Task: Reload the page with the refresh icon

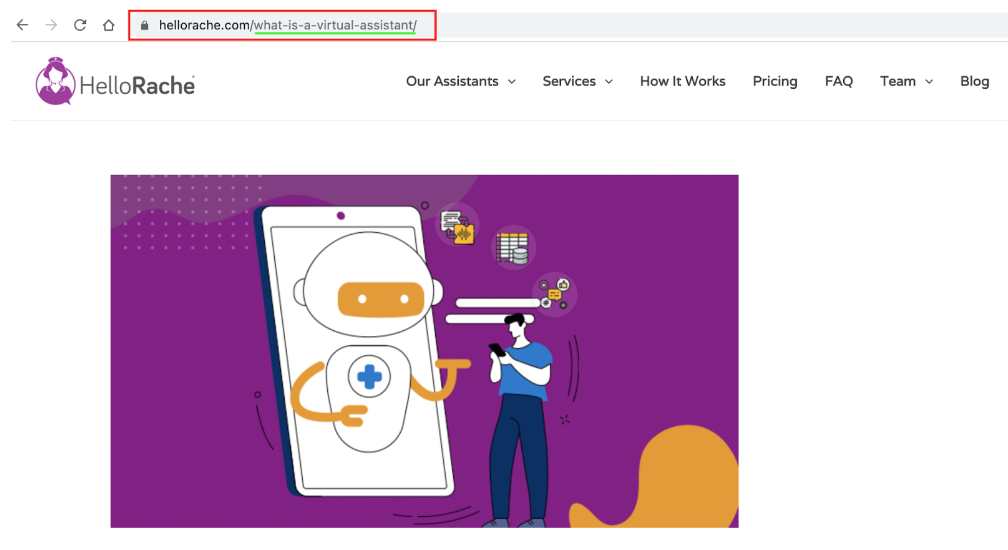Action: [80, 25]
